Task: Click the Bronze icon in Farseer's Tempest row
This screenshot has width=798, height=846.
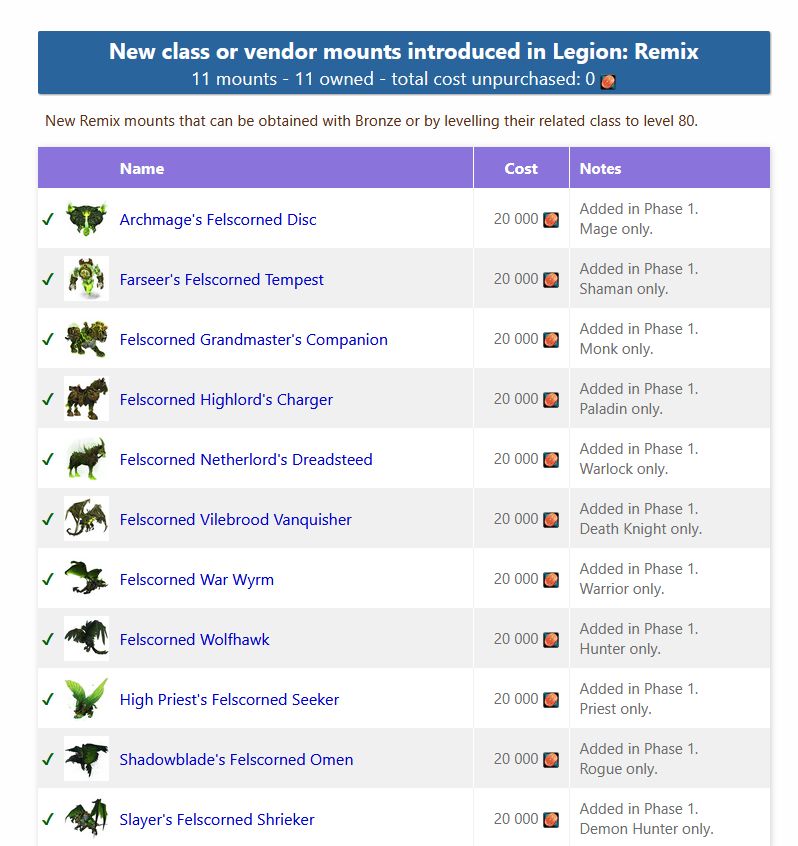Action: click(551, 279)
